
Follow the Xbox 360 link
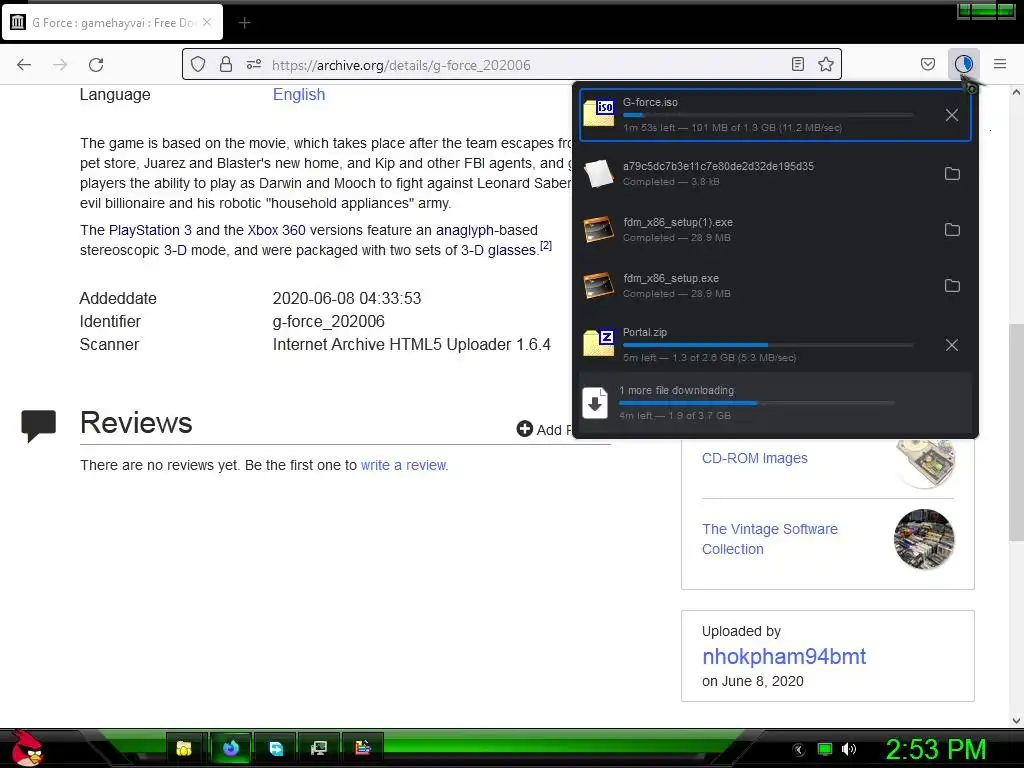click(x=276, y=230)
